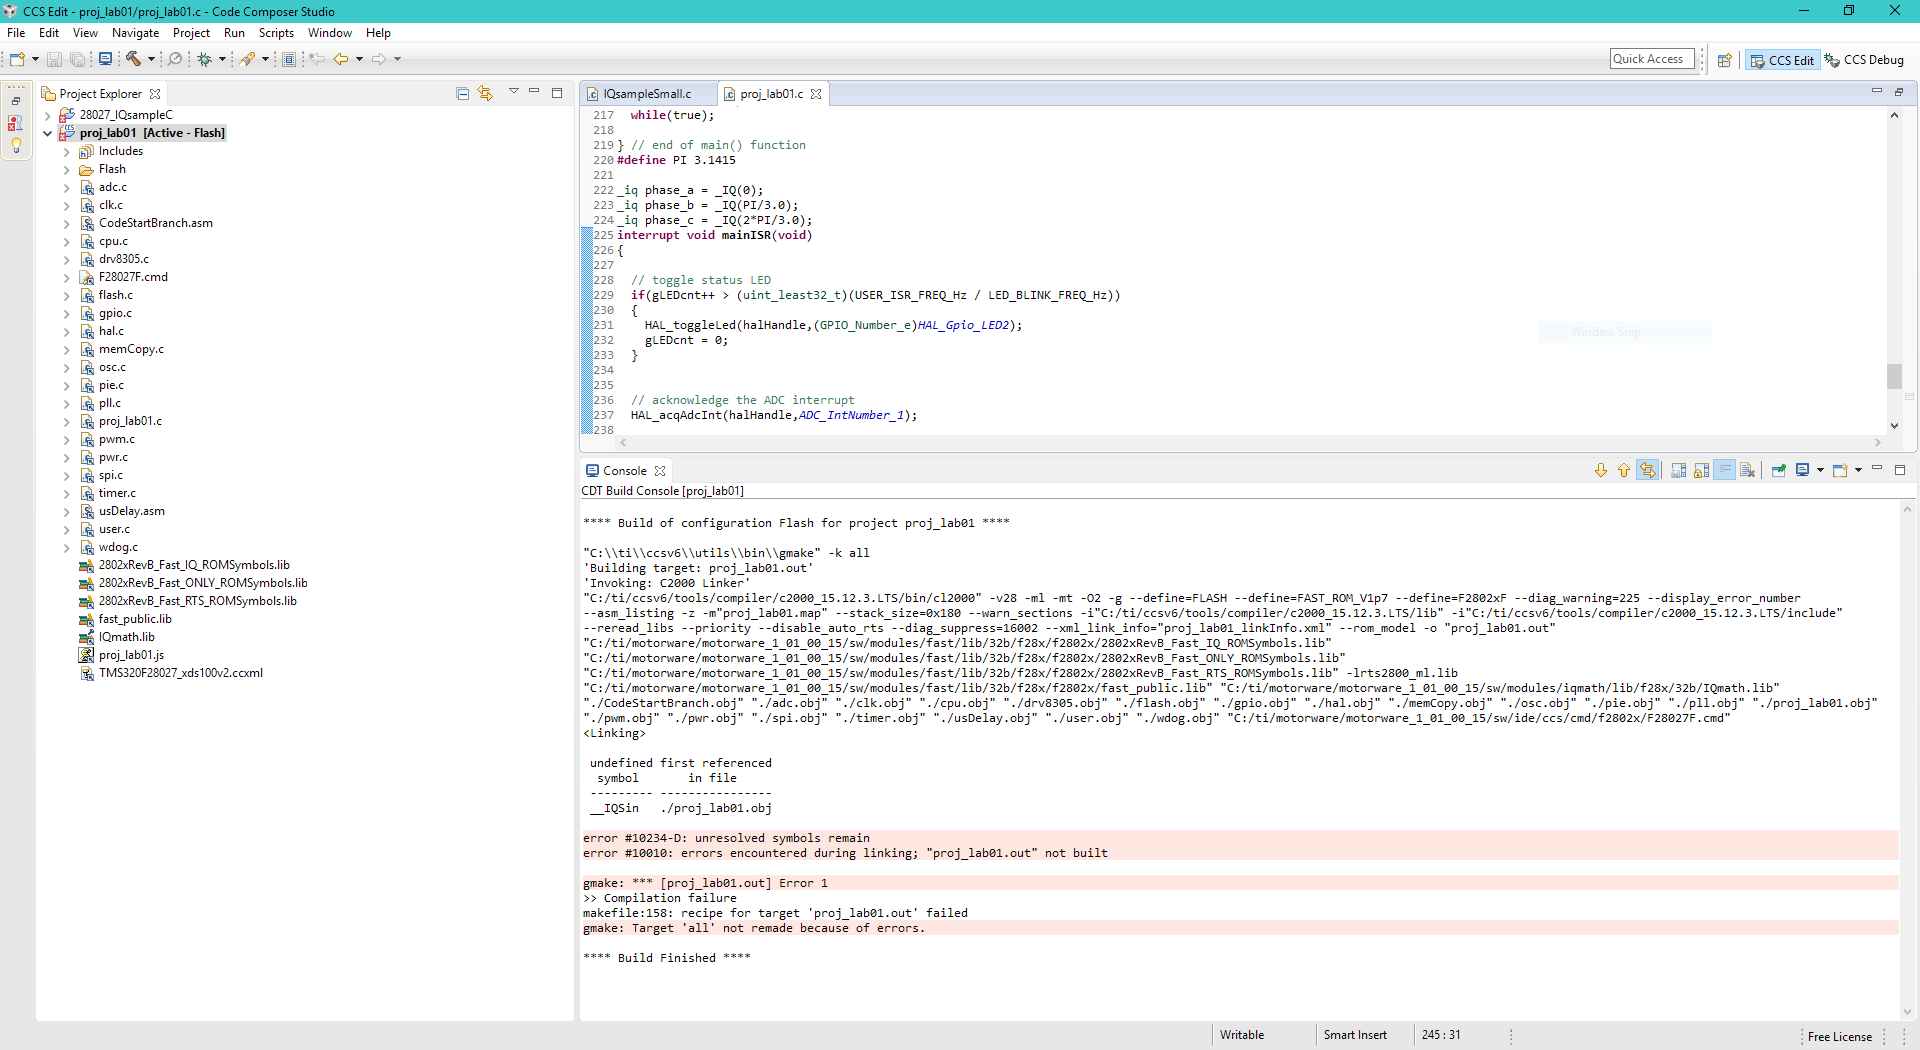Viewport: 1920px width, 1050px height.
Task: Open the back navigation history dropdown
Action: [360, 59]
